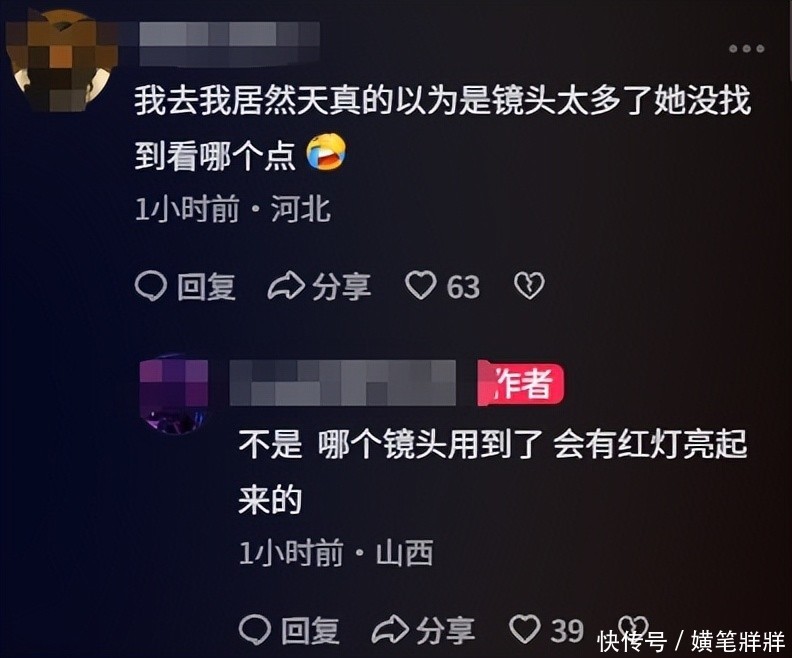Viewport: 792px width, 658px height.
Task: Click 分享 text under the author's reply
Action: pos(445,630)
